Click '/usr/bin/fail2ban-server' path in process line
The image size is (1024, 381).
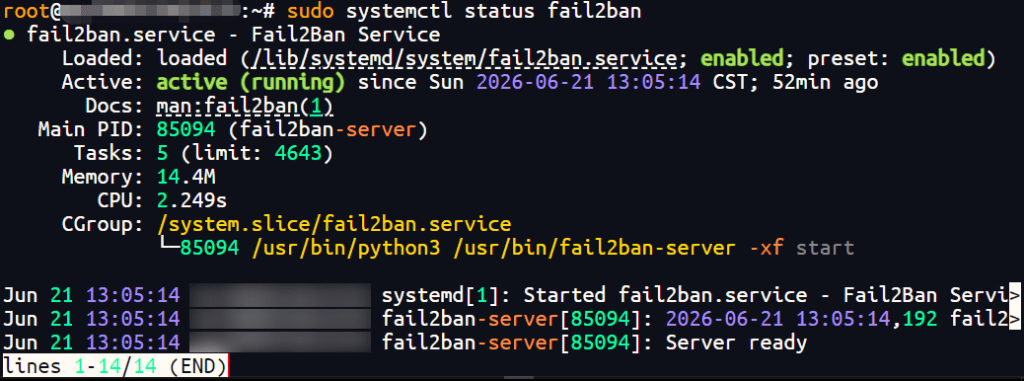pos(595,248)
